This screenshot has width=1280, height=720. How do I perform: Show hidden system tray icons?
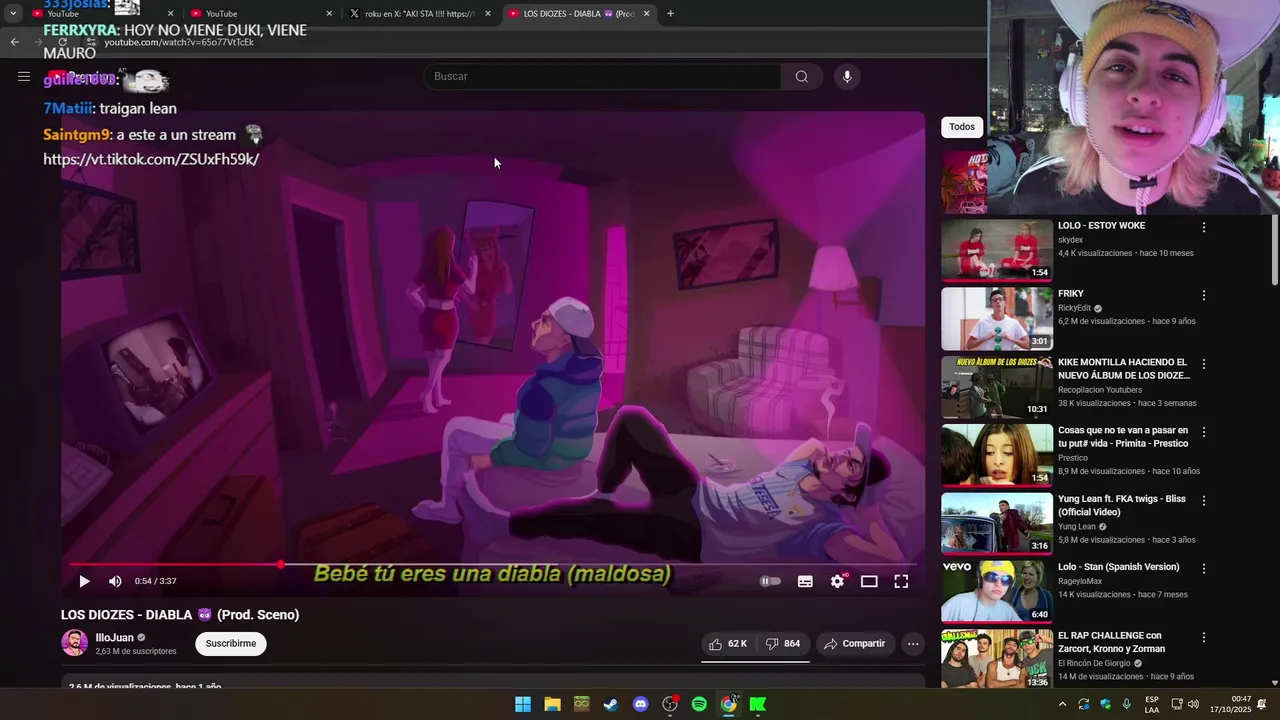coord(1062,704)
